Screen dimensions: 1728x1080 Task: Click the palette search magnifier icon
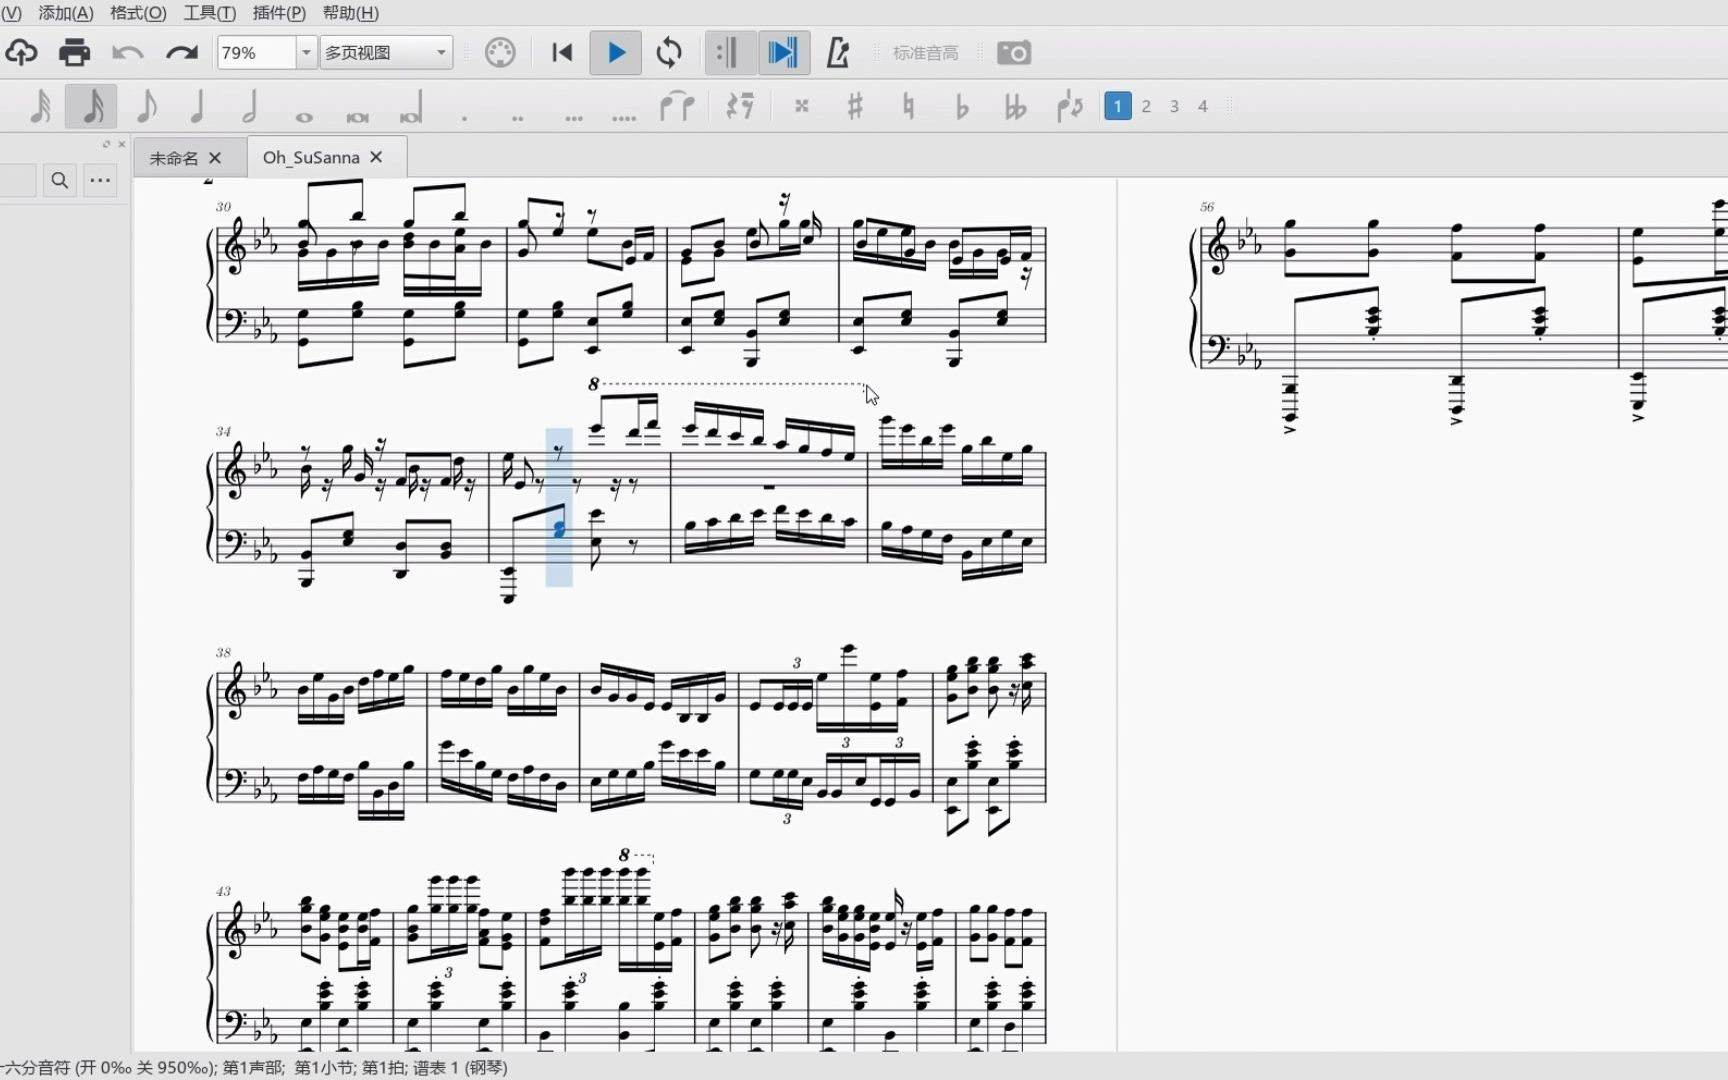coord(60,180)
